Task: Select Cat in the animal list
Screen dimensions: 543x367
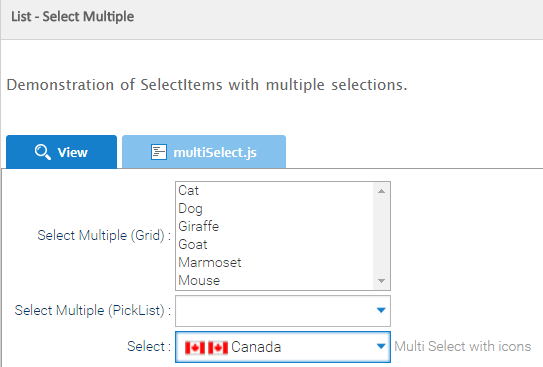Action: [275, 190]
